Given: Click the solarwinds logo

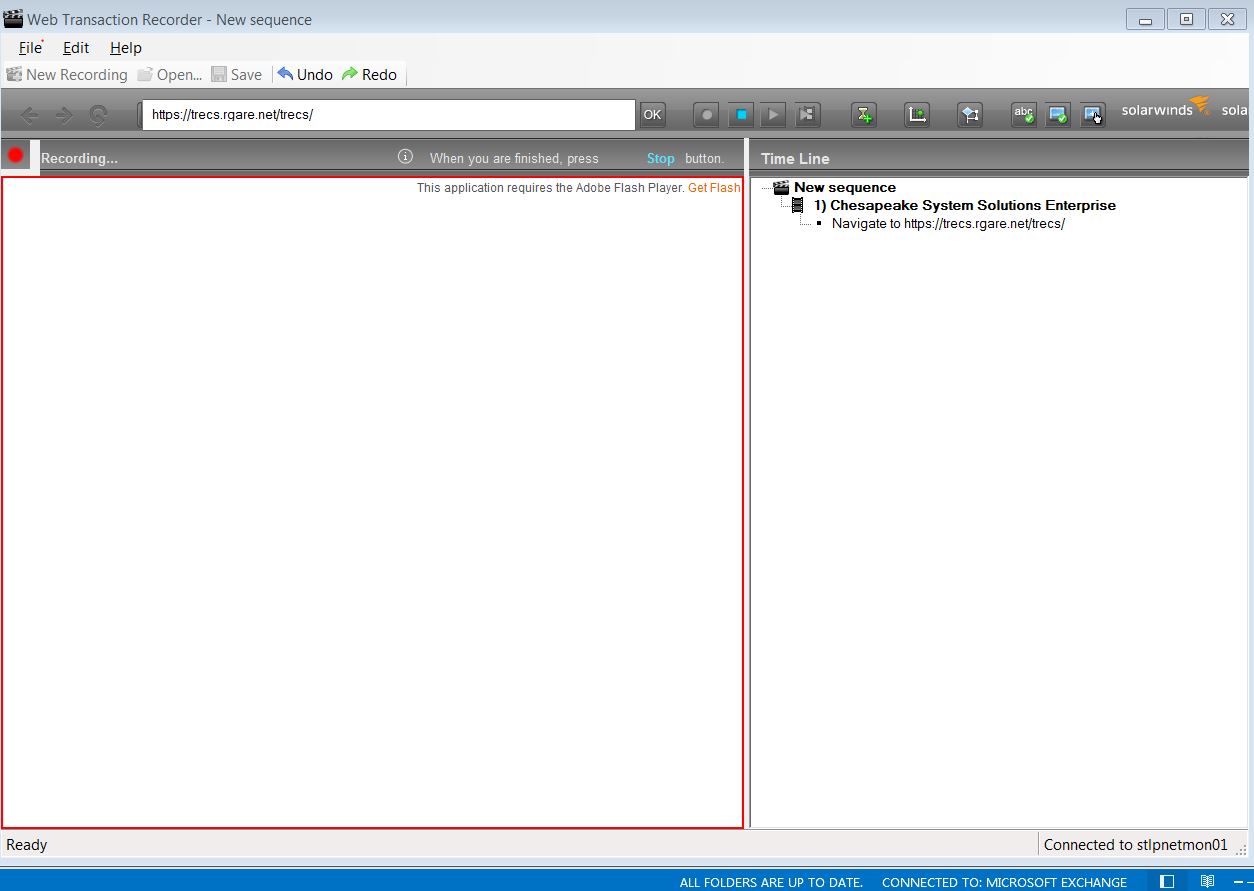Looking at the screenshot, I should pyautogui.click(x=1166, y=108).
